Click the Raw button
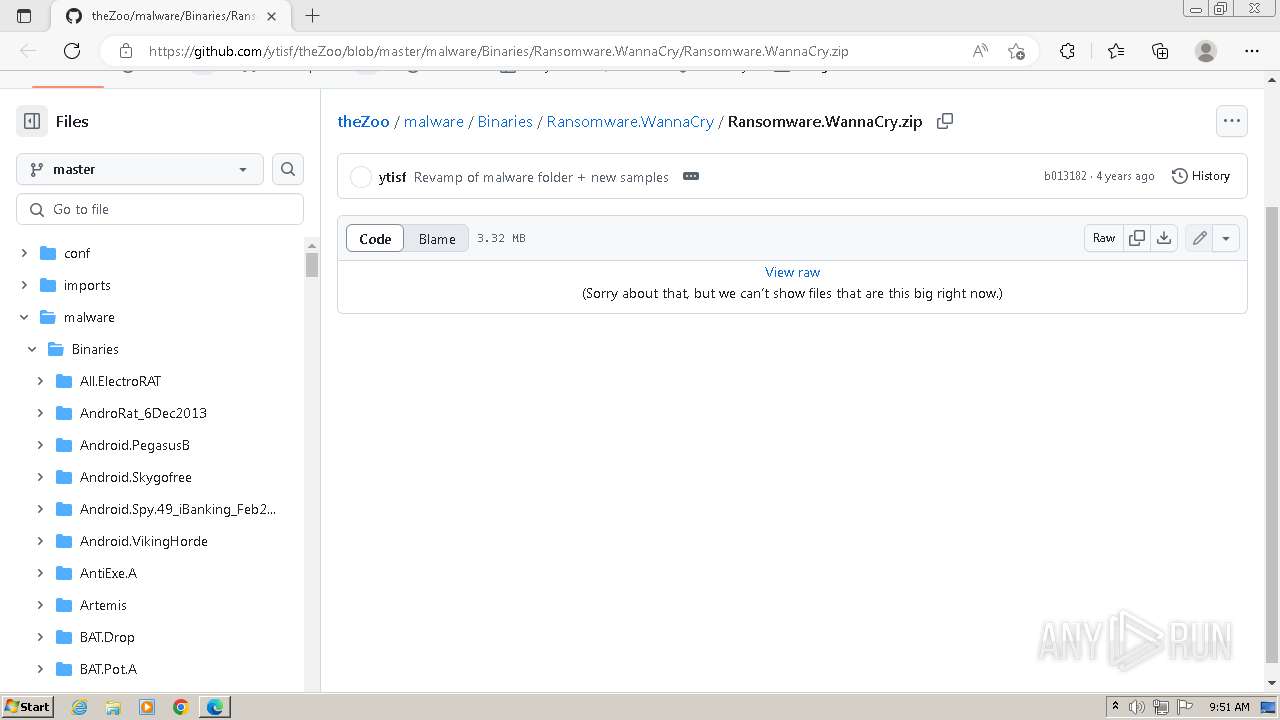The width and height of the screenshot is (1280, 720). click(1104, 238)
